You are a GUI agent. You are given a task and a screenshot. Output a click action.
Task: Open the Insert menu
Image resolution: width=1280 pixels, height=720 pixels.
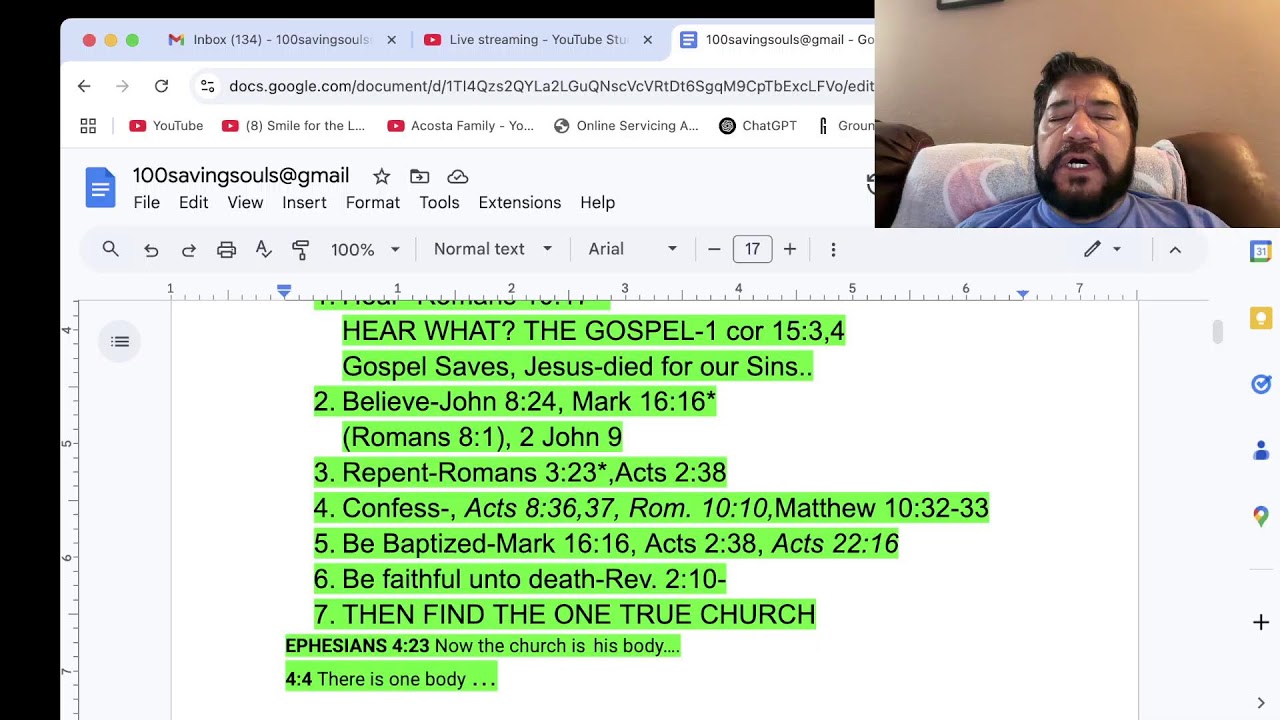[304, 202]
